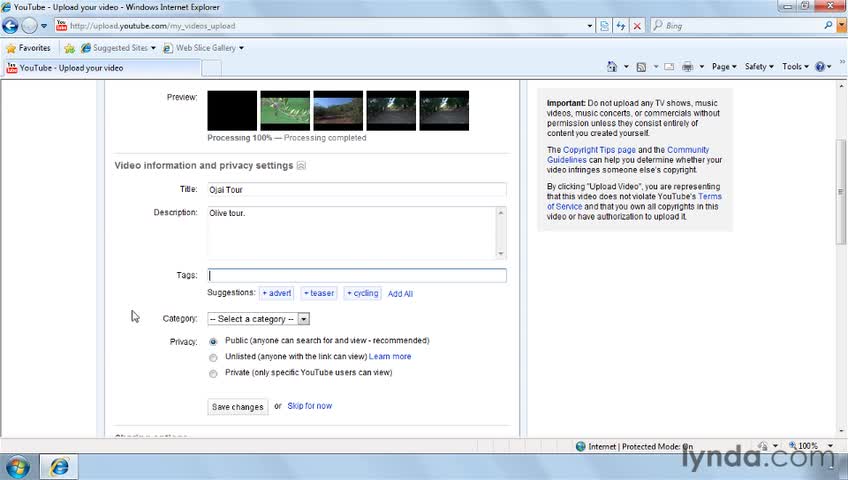Select the YouTube - Upload your video tab

click(x=102, y=68)
